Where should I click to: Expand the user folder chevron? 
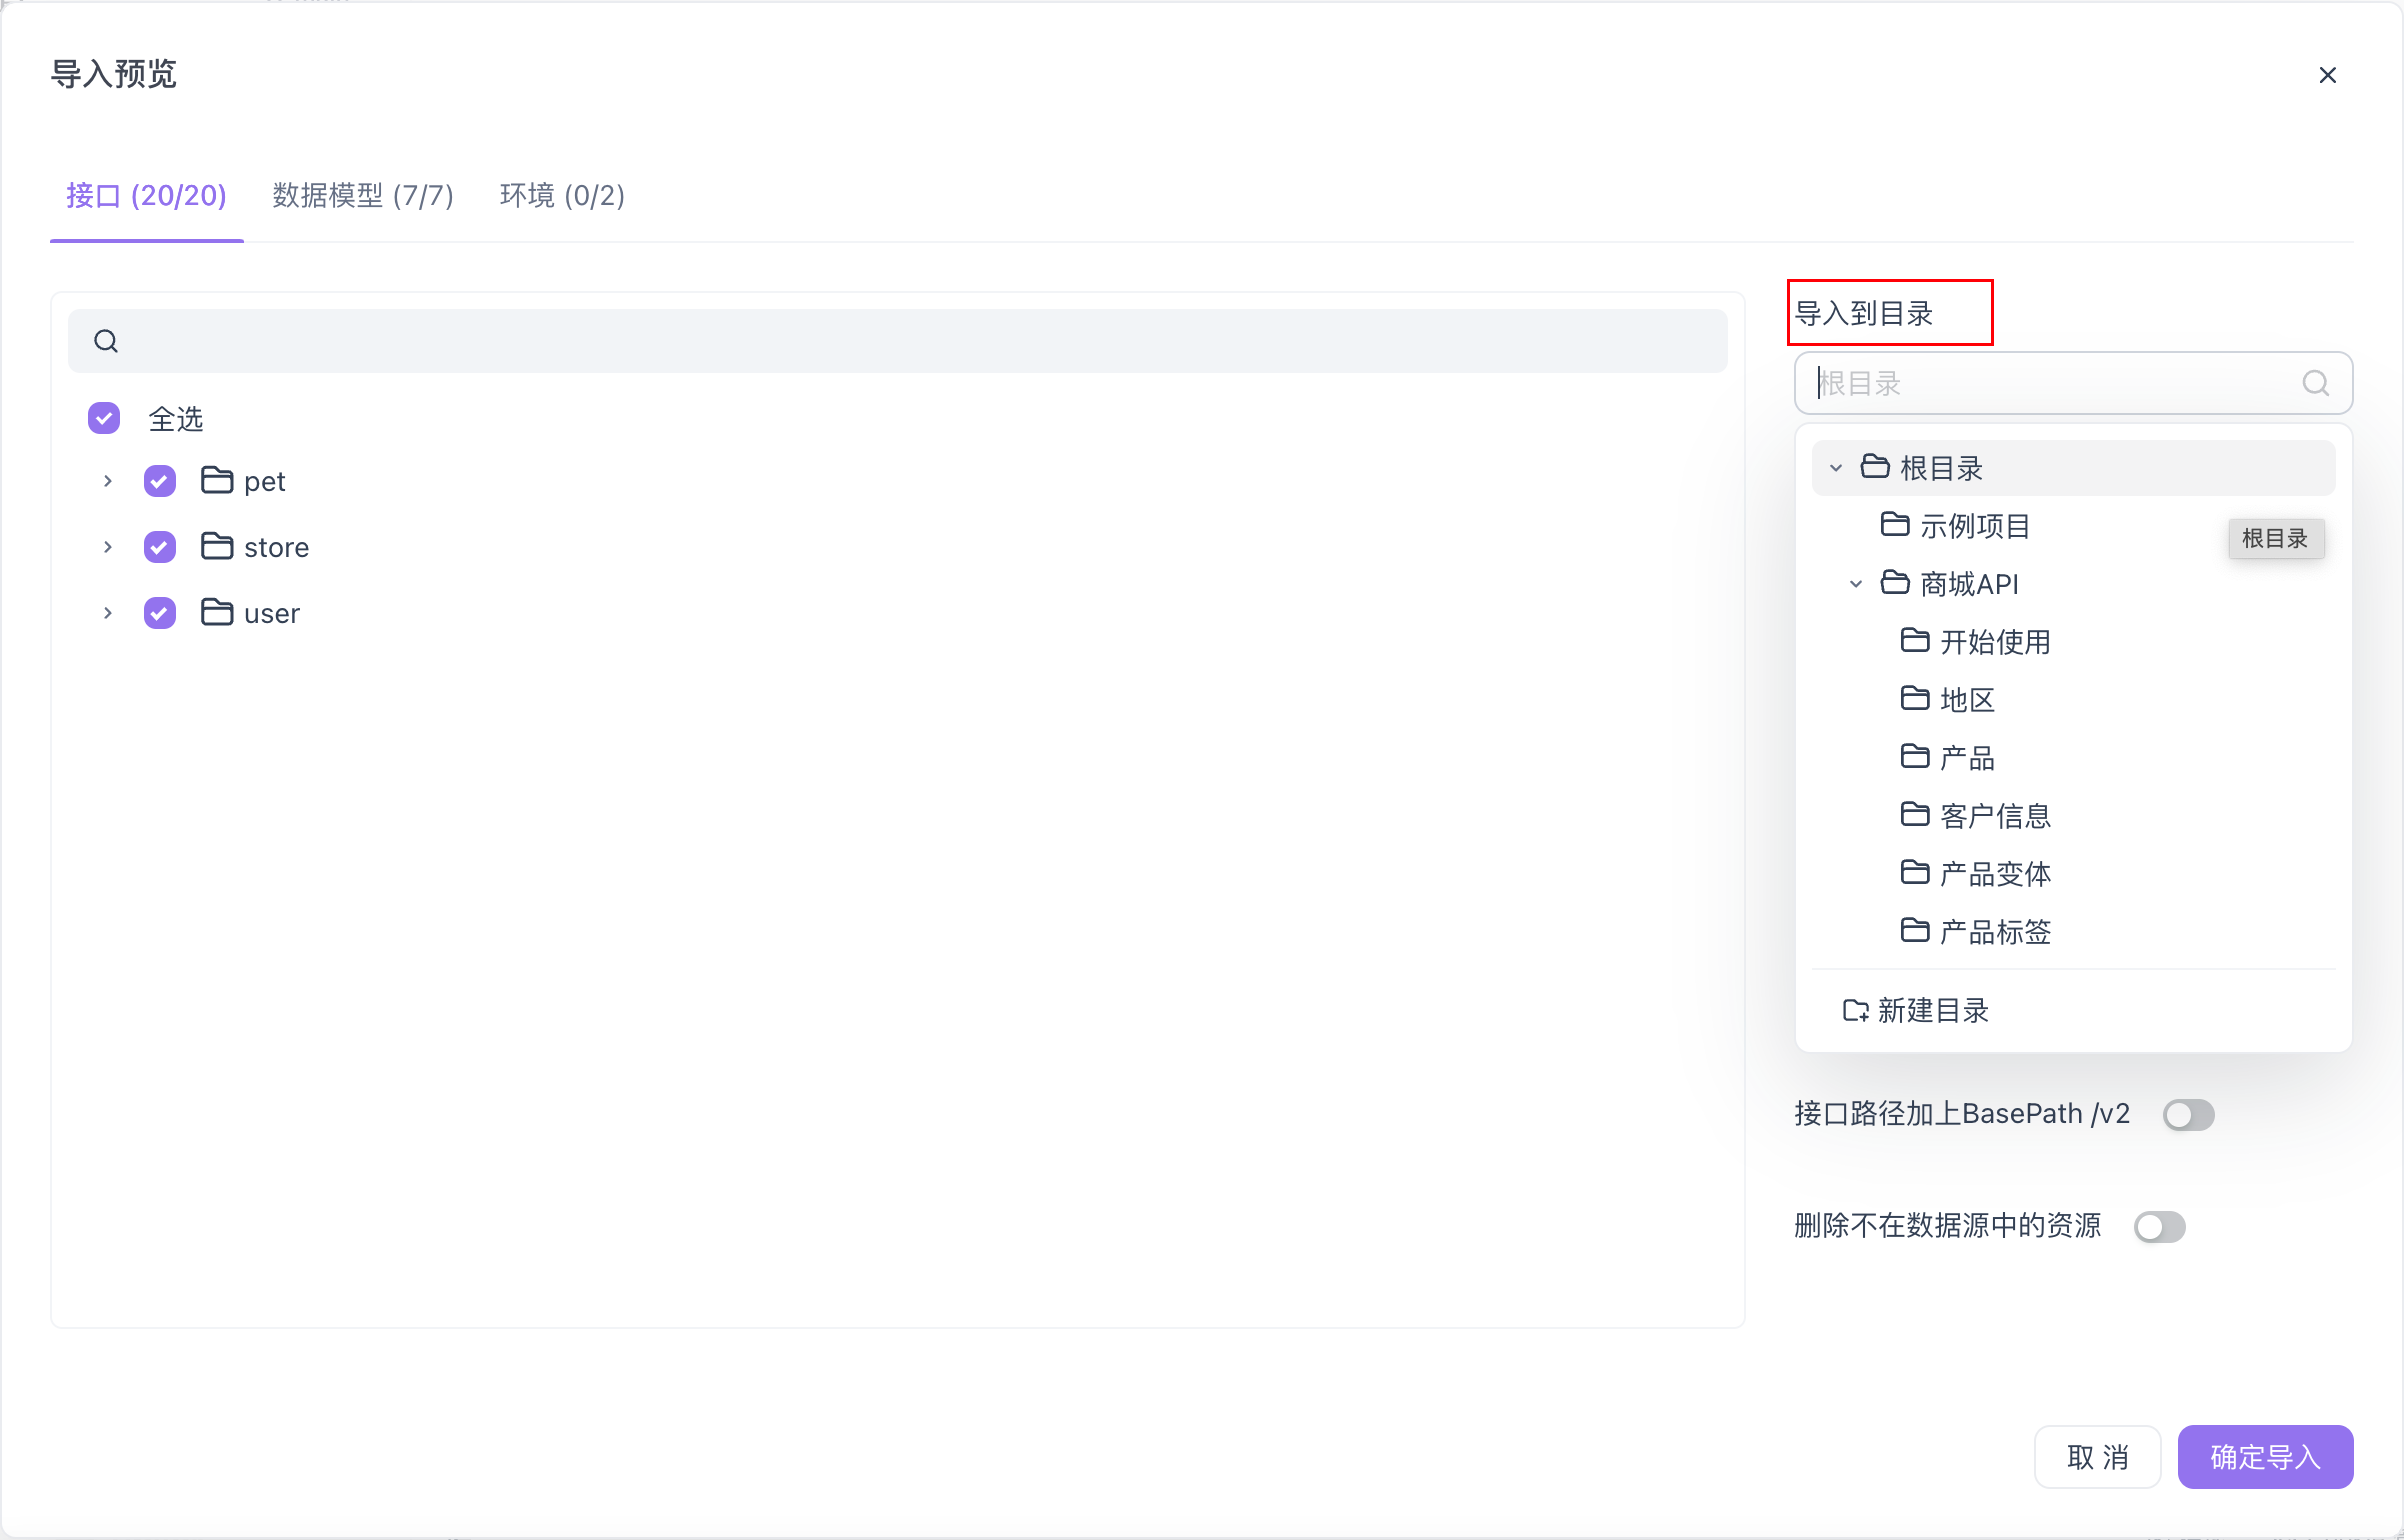(108, 612)
